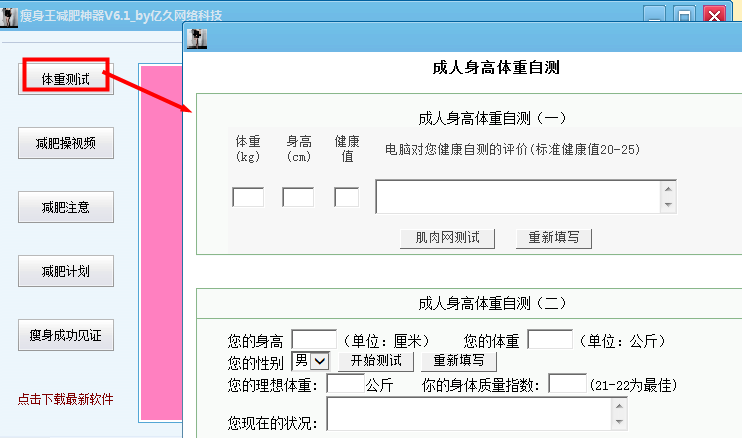This screenshot has width=742, height=438.
Task: Focus the 健康值 result field
Action: tap(346, 197)
